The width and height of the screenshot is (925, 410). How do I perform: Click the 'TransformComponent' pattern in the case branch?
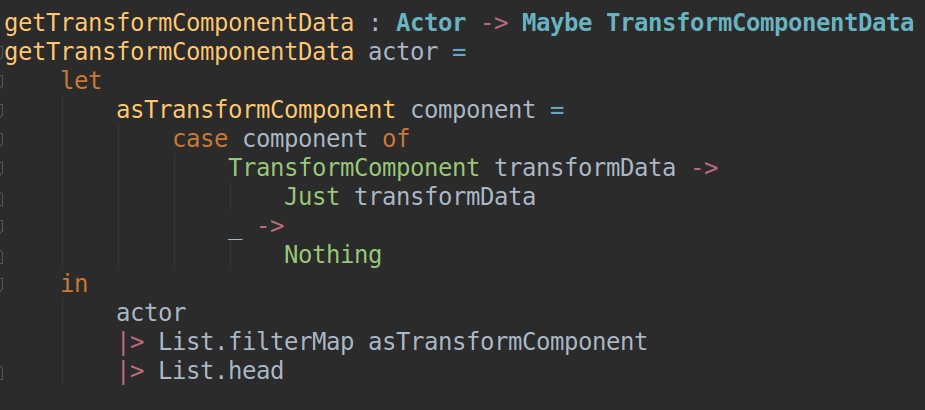coord(354,168)
